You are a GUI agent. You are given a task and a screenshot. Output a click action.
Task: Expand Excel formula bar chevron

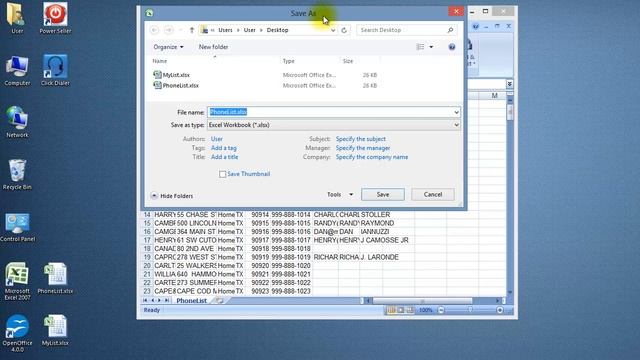[510, 84]
